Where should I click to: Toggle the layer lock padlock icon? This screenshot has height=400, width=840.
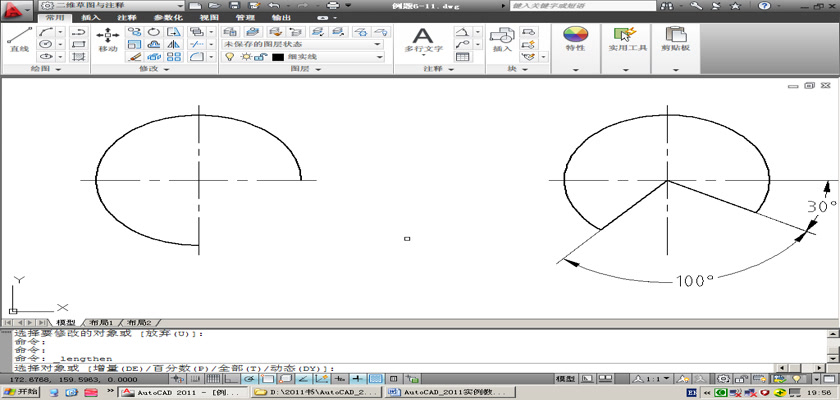(x=261, y=57)
